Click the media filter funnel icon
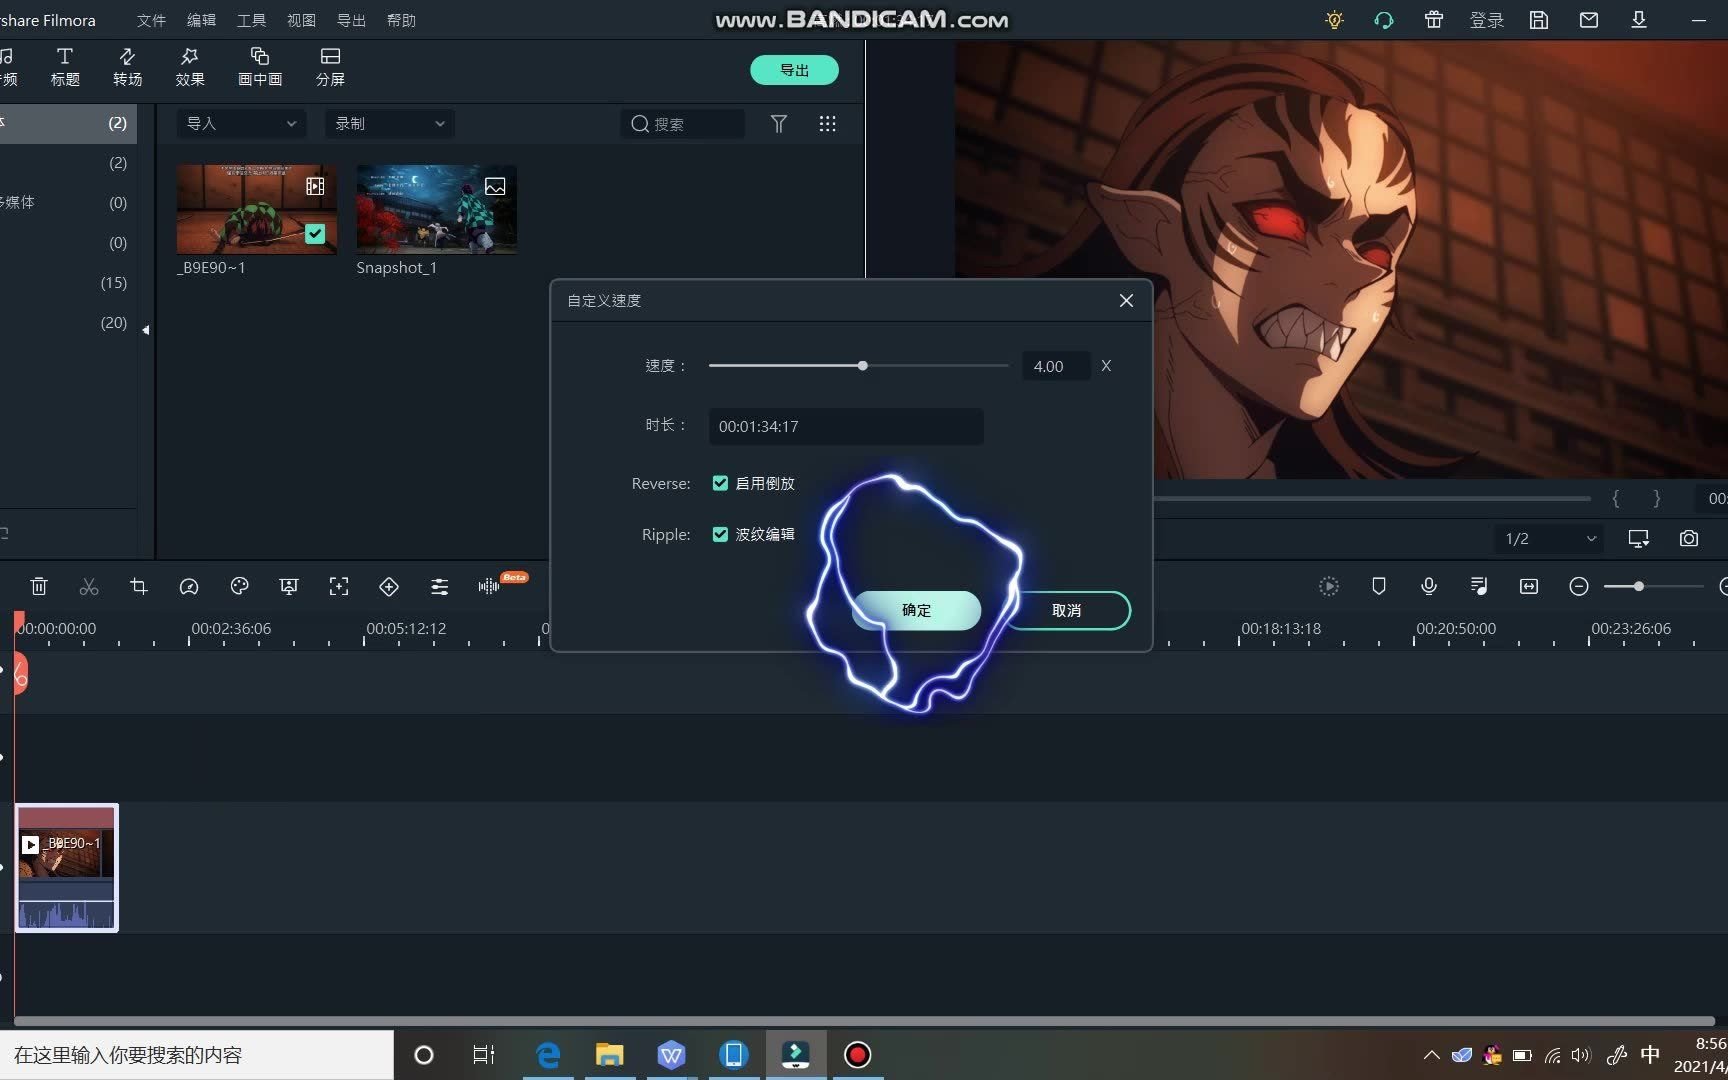Image resolution: width=1728 pixels, height=1080 pixels. (779, 124)
